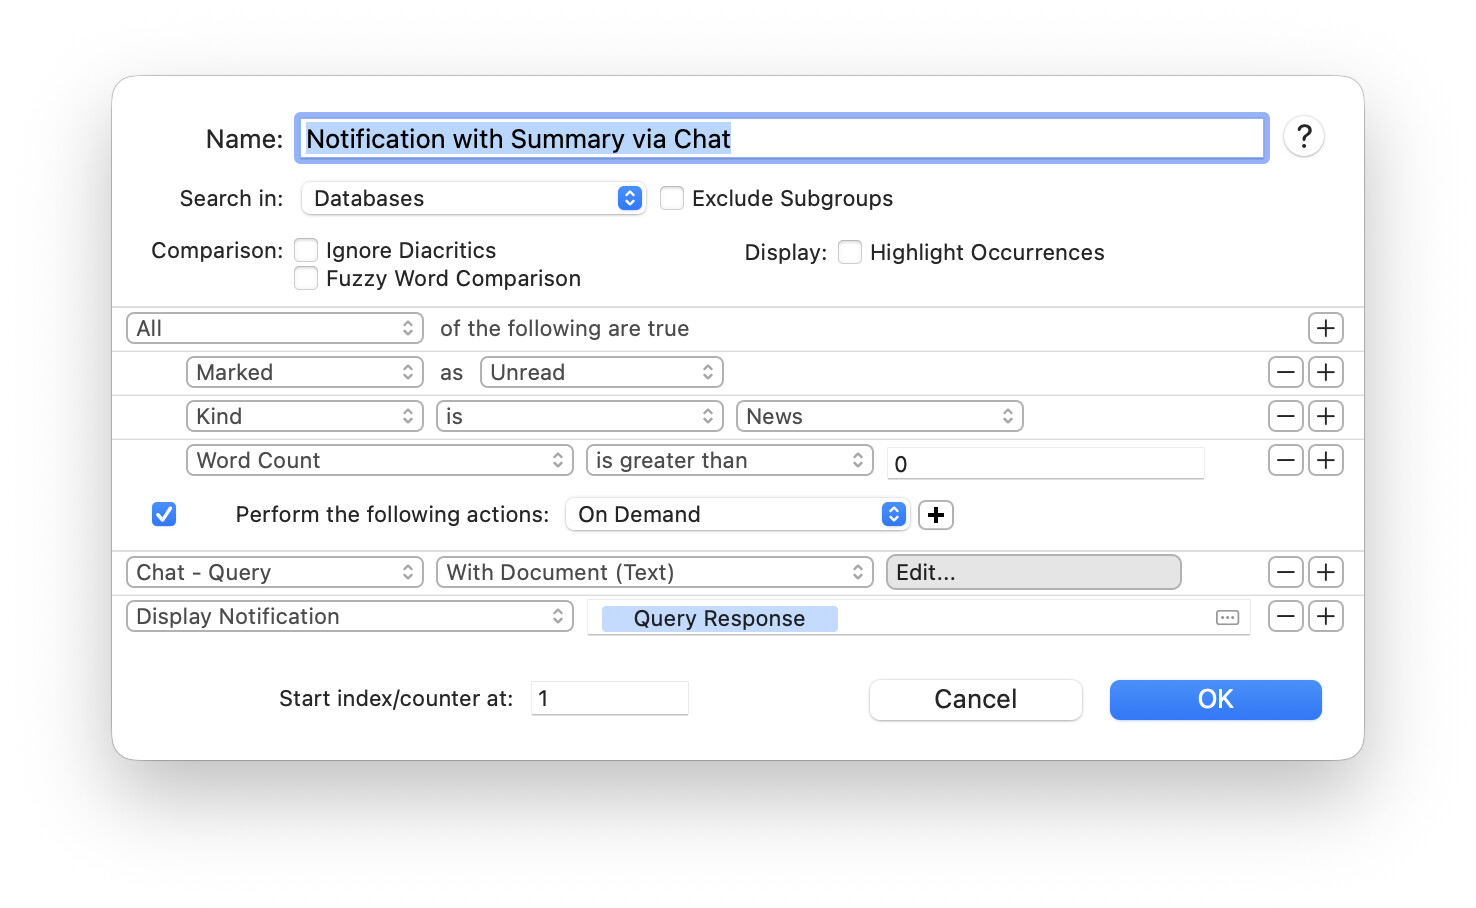Viewport: 1476px width, 908px height.
Task: Click the Edit... button for chat query
Action: tap(1033, 572)
